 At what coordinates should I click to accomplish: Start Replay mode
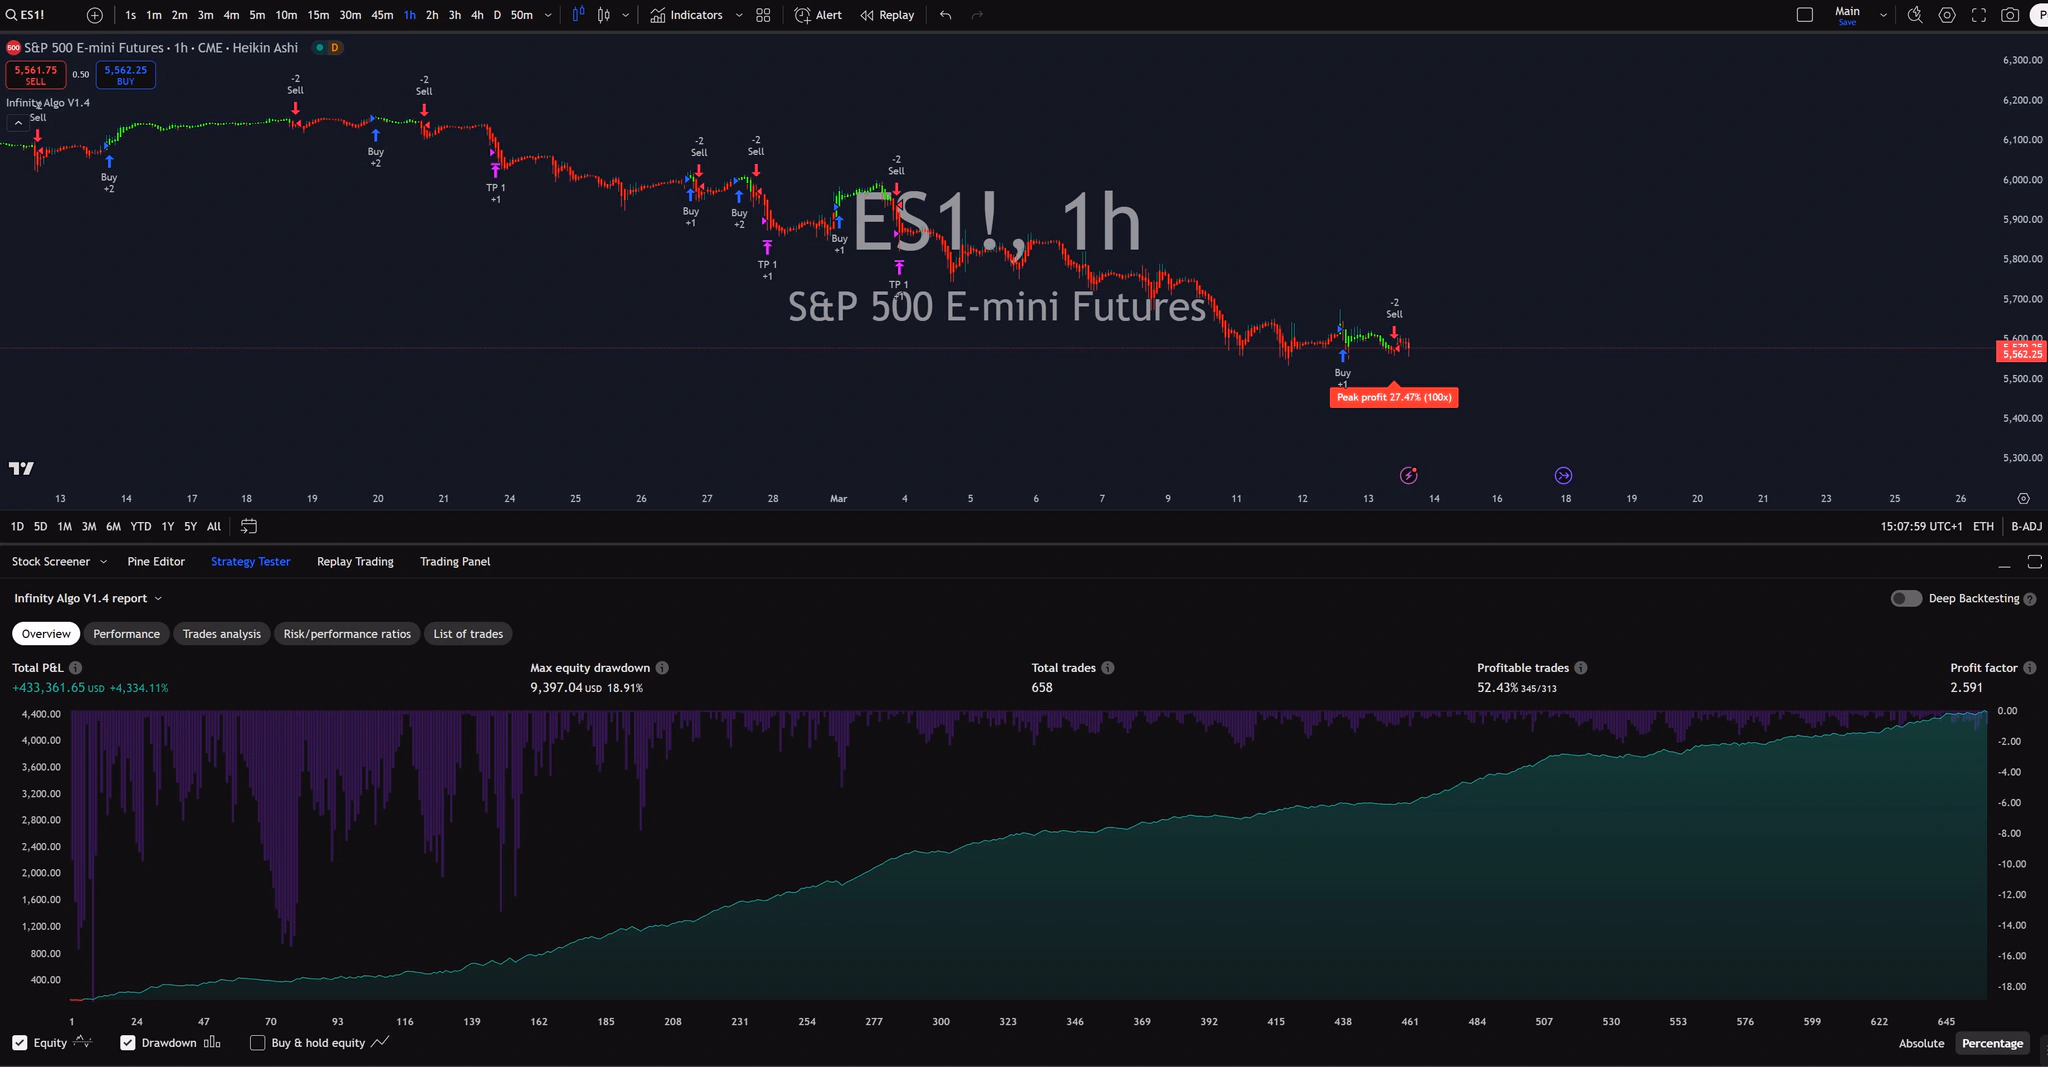coord(886,15)
